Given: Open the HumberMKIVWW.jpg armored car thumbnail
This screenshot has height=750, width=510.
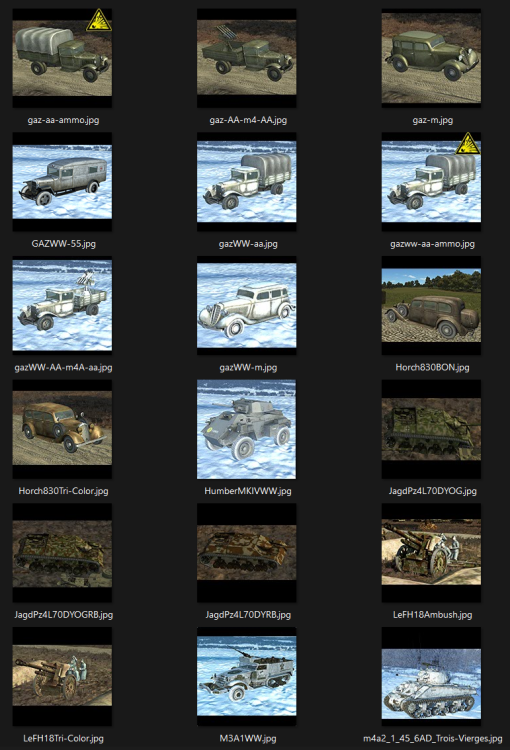Looking at the screenshot, I should [247, 429].
